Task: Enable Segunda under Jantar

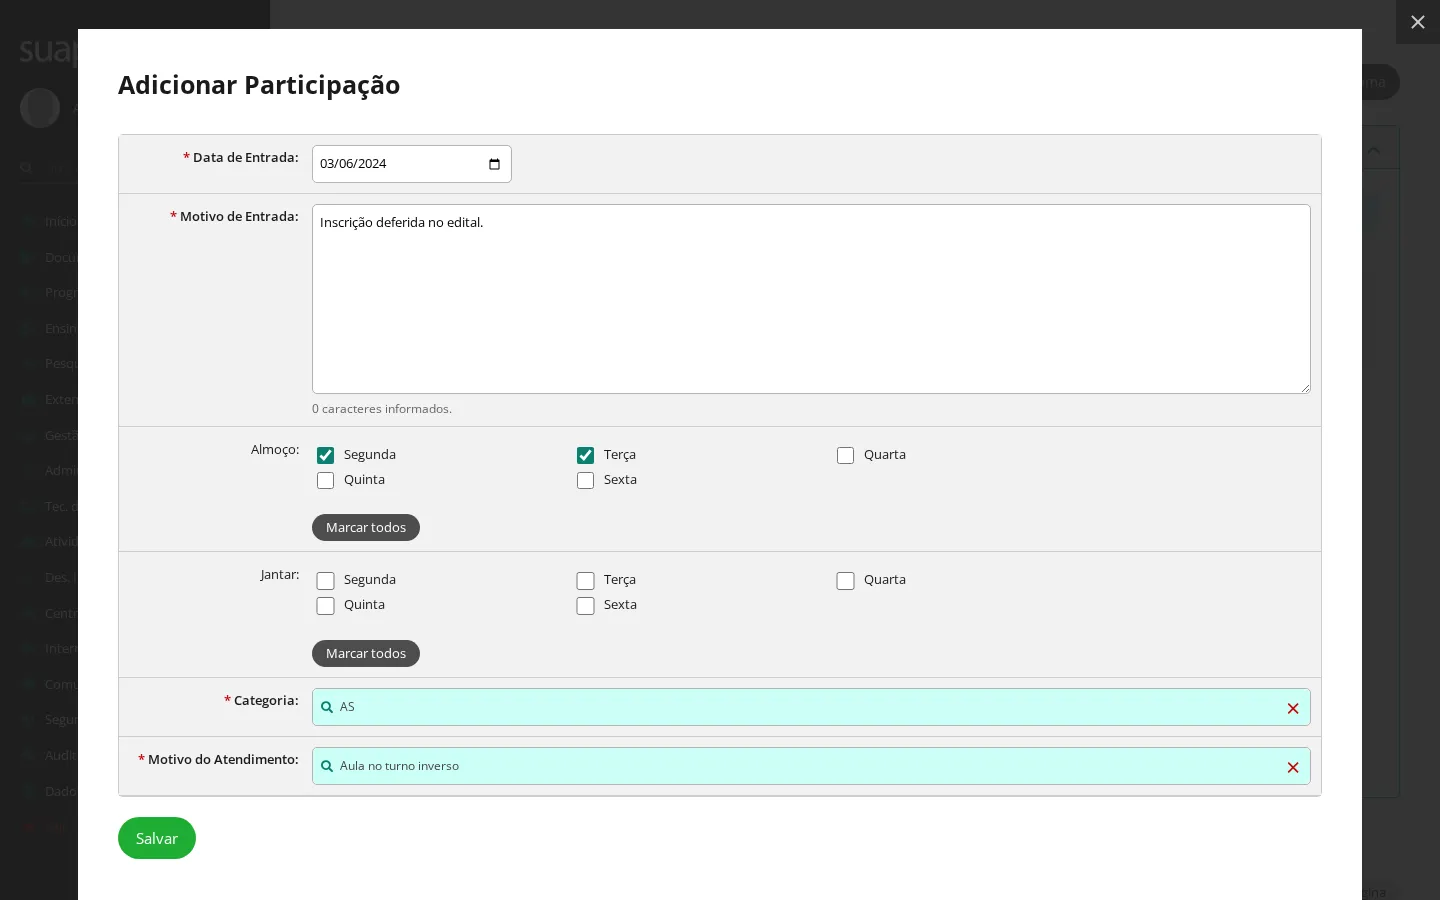Action: [325, 580]
